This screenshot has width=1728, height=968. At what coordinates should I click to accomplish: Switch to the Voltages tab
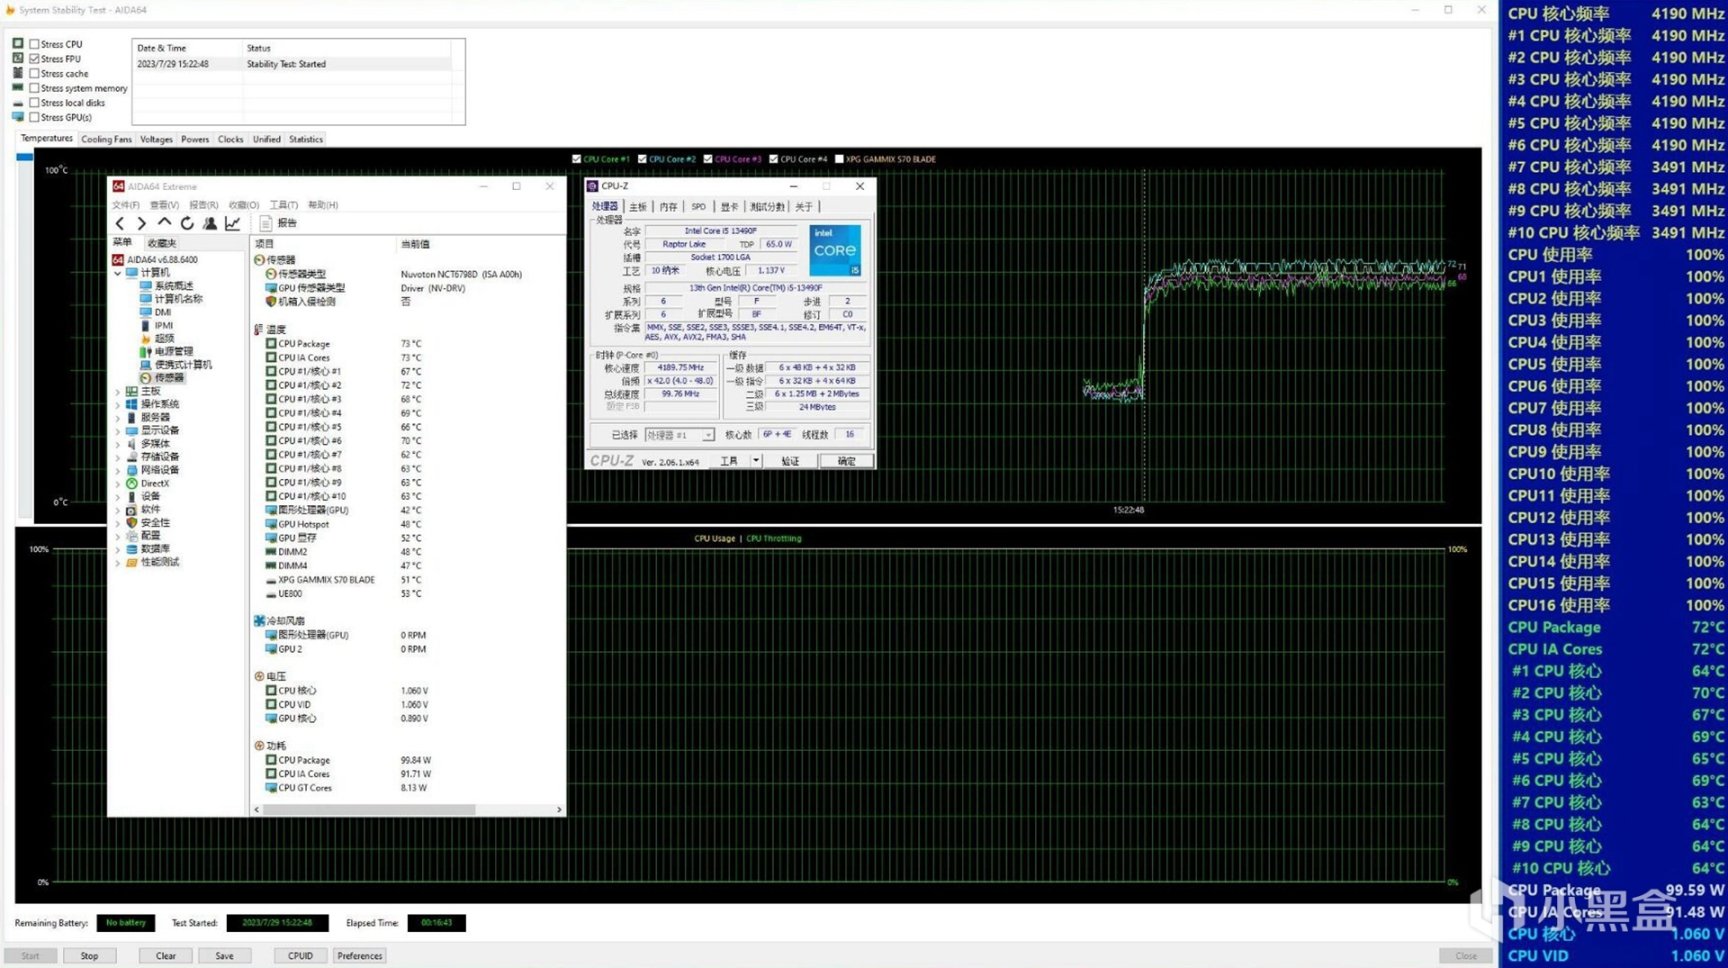point(156,139)
